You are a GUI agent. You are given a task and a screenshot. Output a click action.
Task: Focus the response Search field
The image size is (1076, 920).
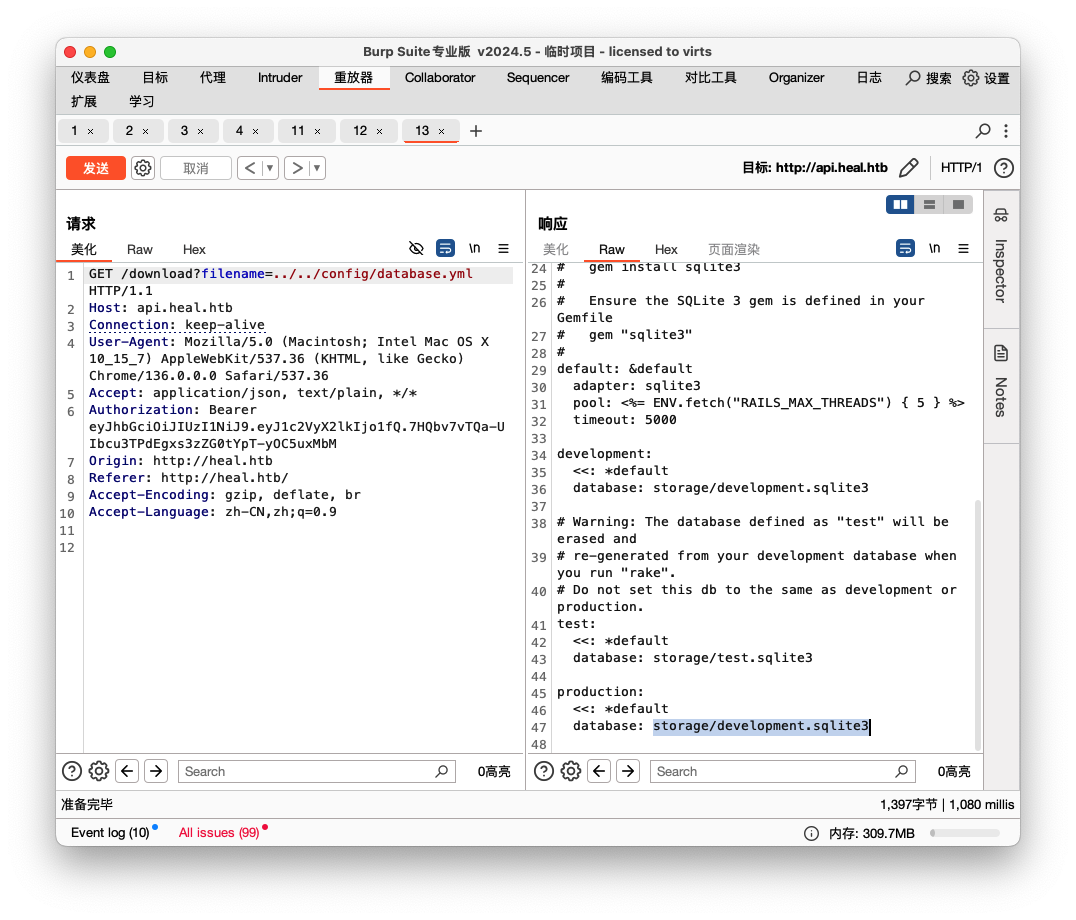coord(783,771)
